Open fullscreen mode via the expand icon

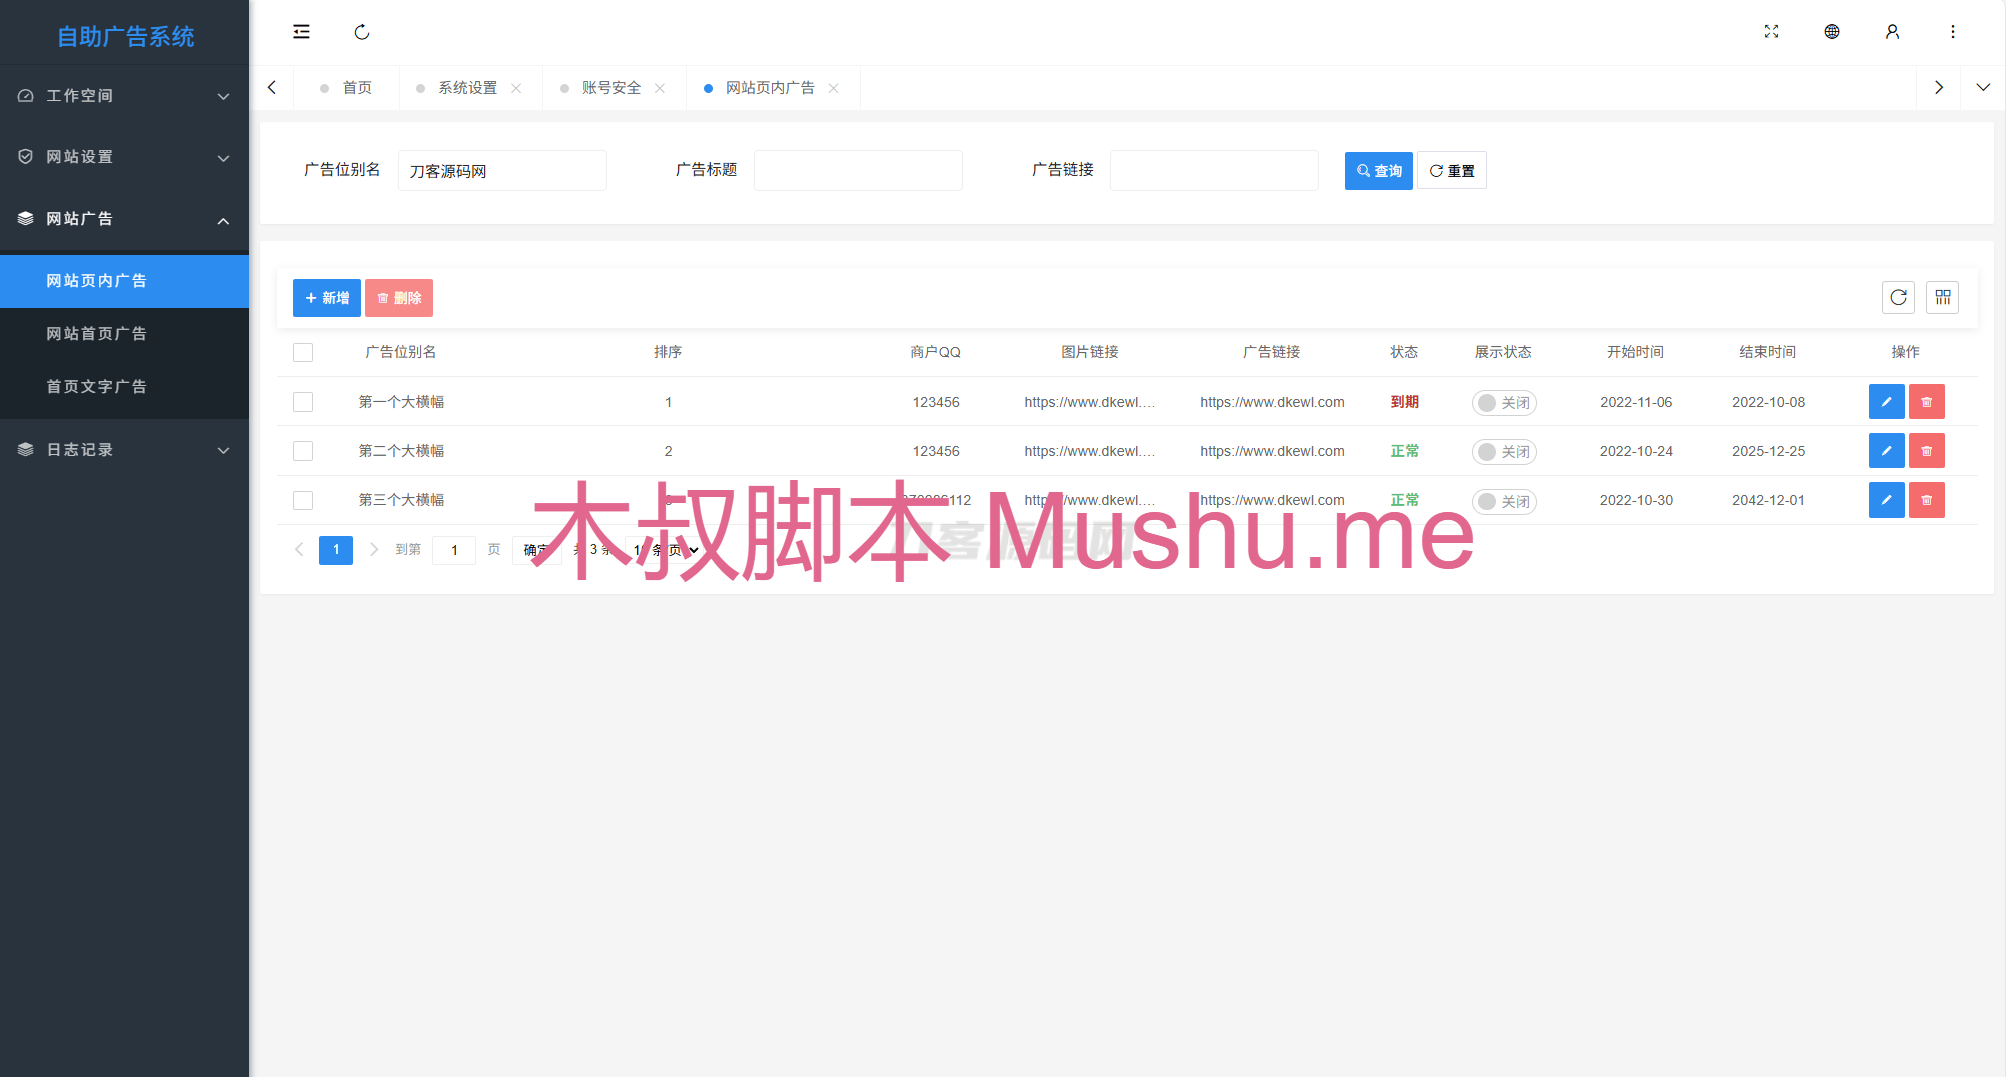1771,31
